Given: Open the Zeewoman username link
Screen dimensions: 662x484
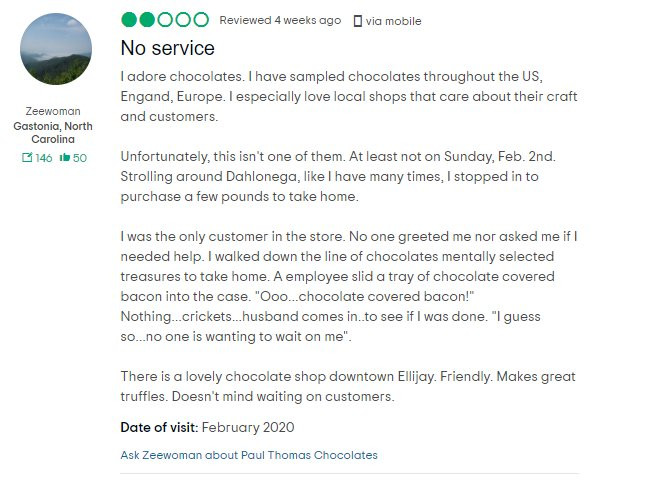Looking at the screenshot, I should [x=55, y=112].
